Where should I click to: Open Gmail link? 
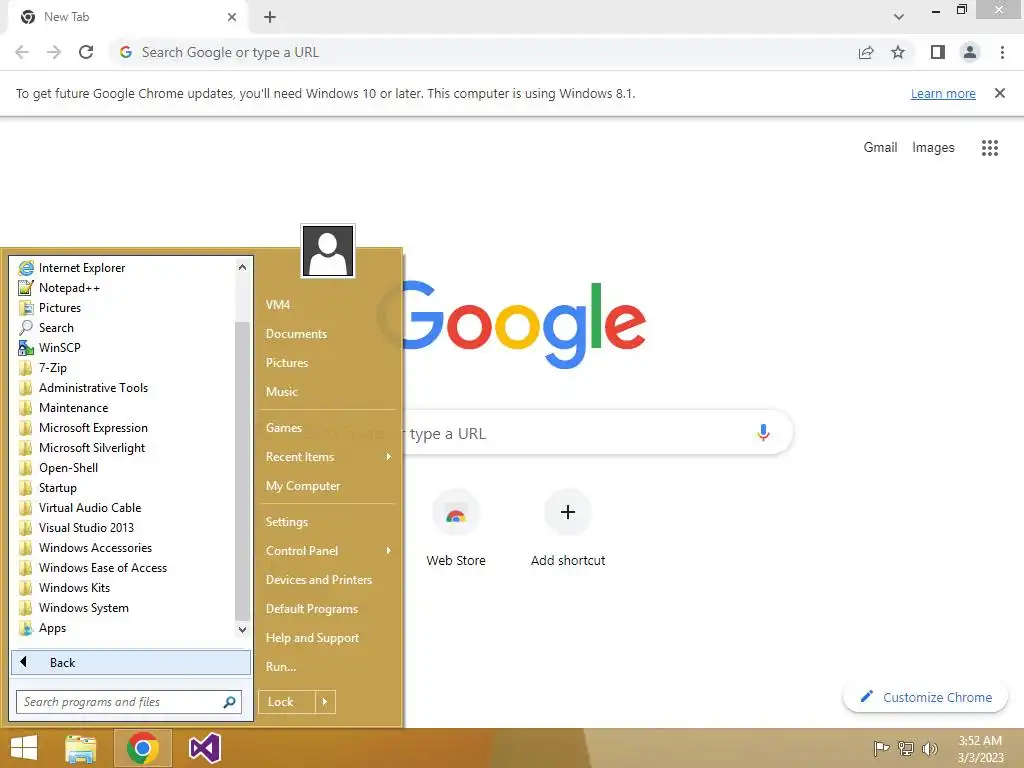(x=880, y=148)
